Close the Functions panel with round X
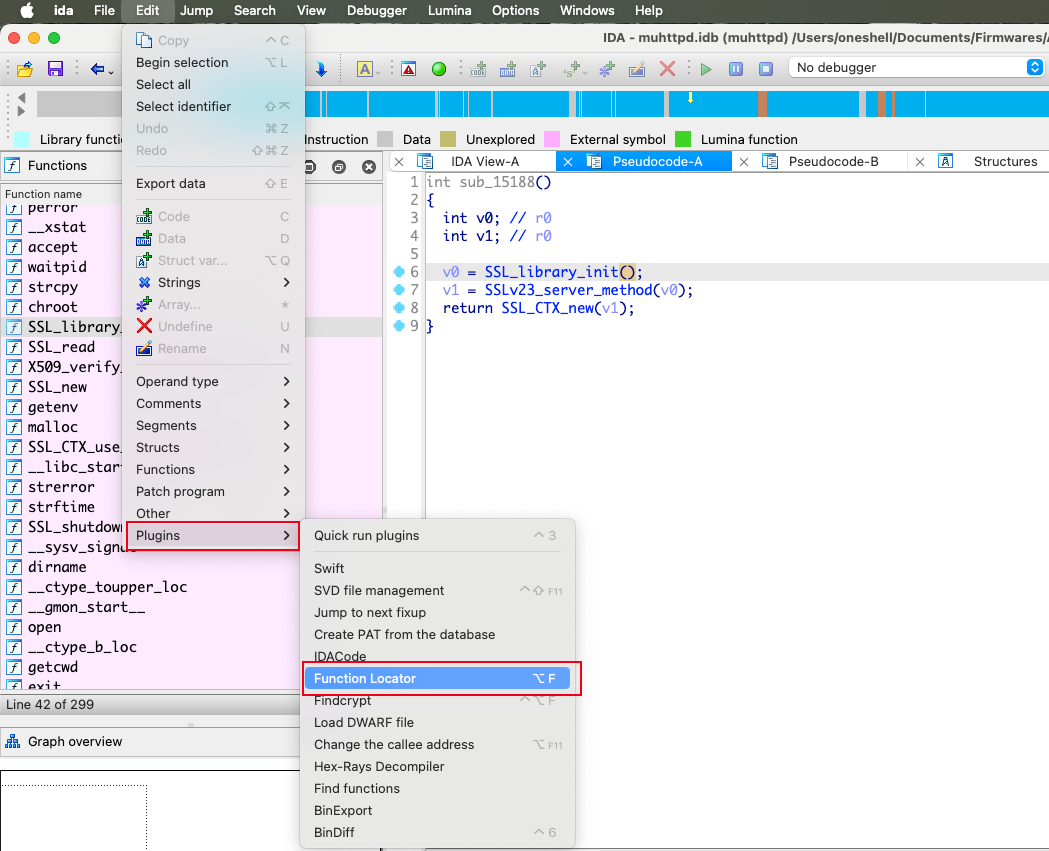This screenshot has height=851, width=1049. click(x=369, y=167)
